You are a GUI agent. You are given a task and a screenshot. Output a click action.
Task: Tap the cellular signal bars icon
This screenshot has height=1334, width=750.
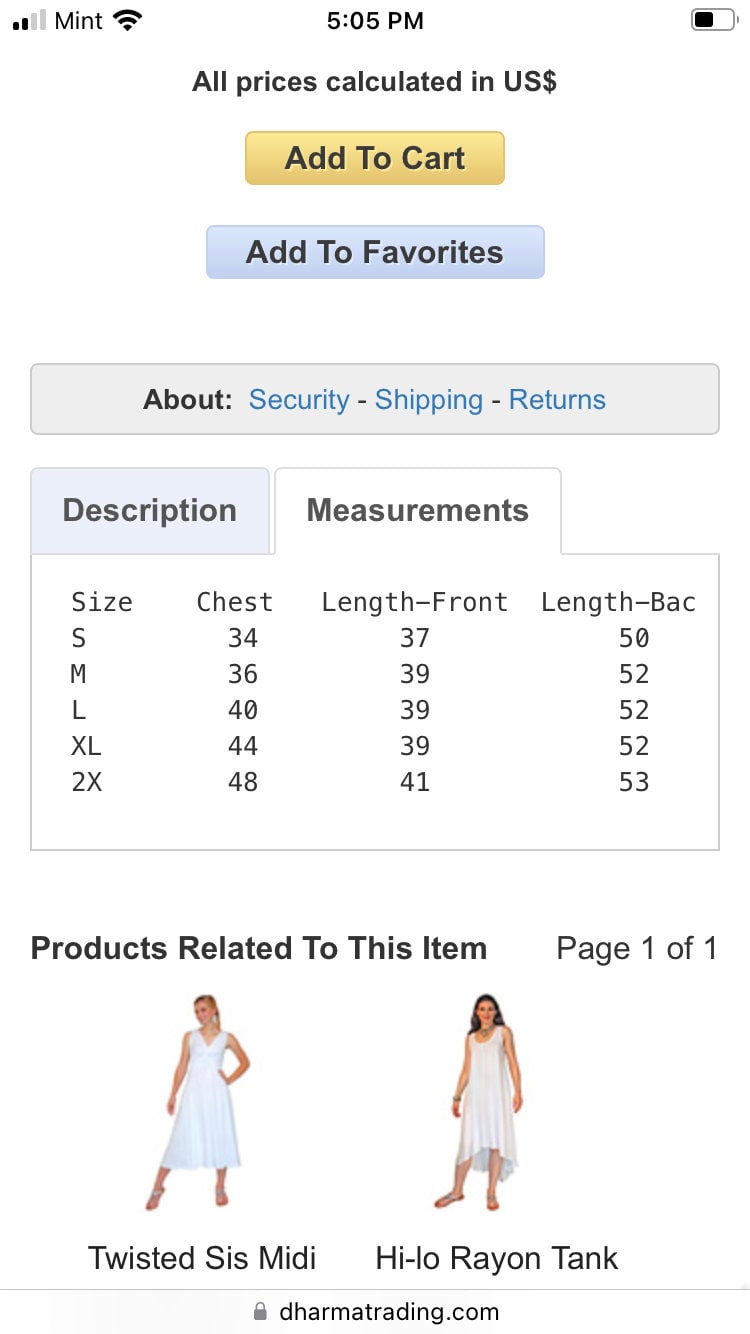(30, 21)
